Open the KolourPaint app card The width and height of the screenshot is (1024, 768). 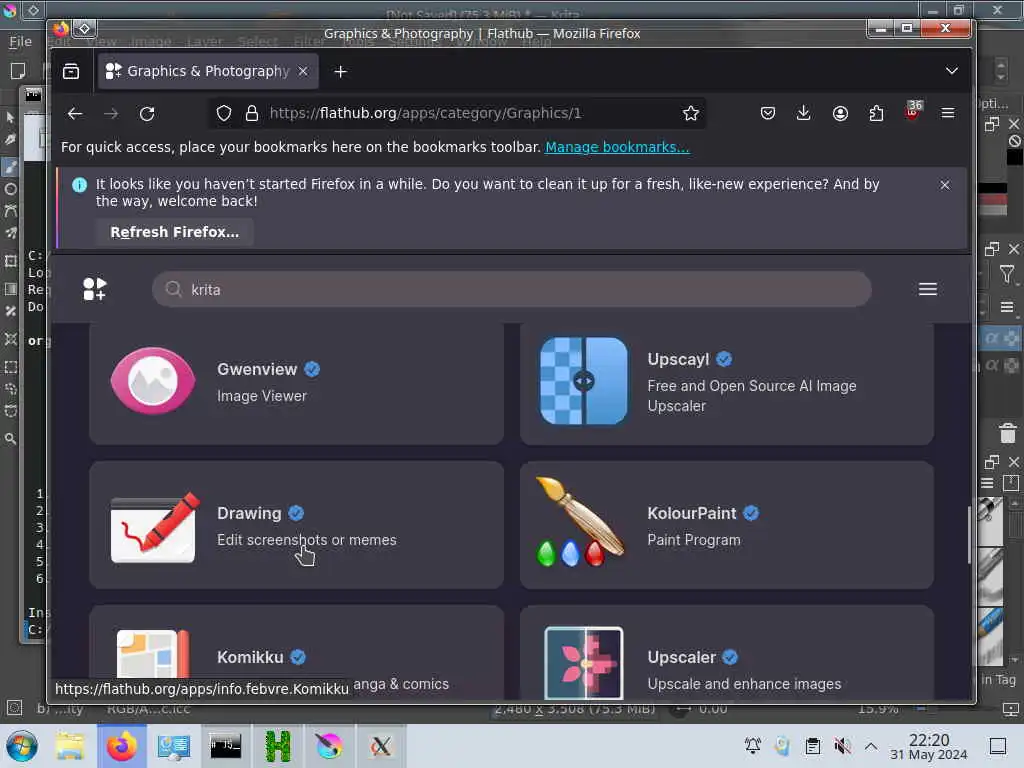pos(727,526)
